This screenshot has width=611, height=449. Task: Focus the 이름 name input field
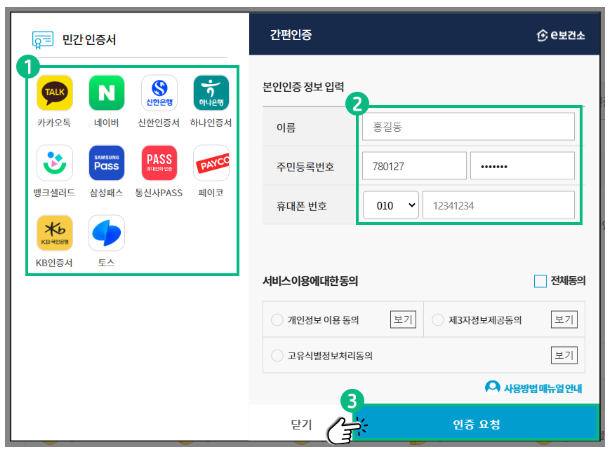pyautogui.click(x=468, y=127)
